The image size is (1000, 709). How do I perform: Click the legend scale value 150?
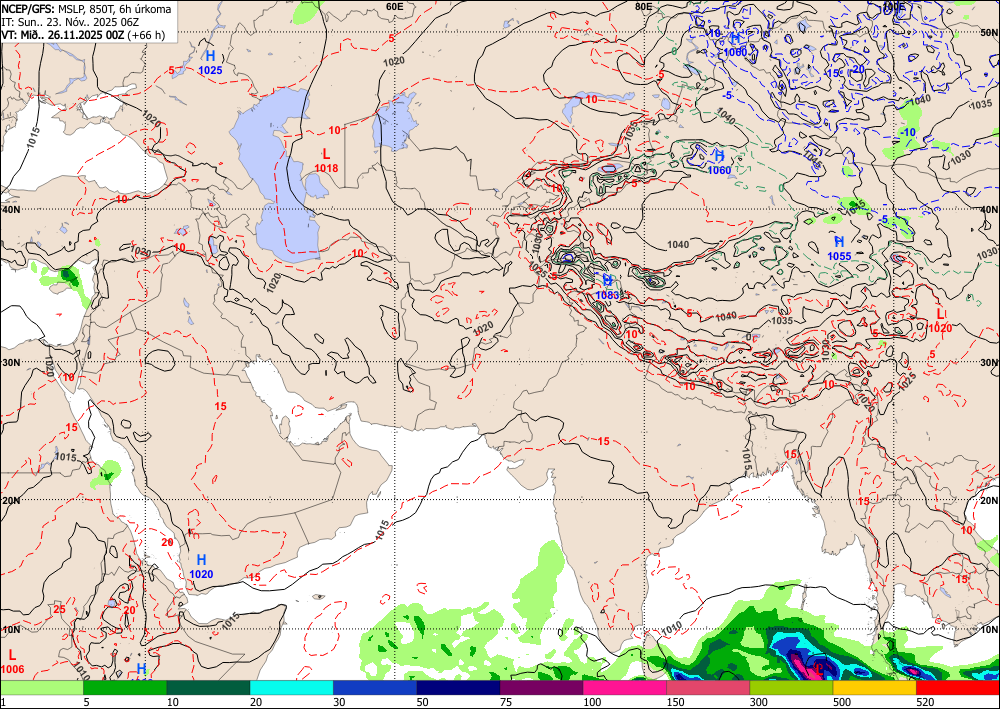[x=675, y=702]
